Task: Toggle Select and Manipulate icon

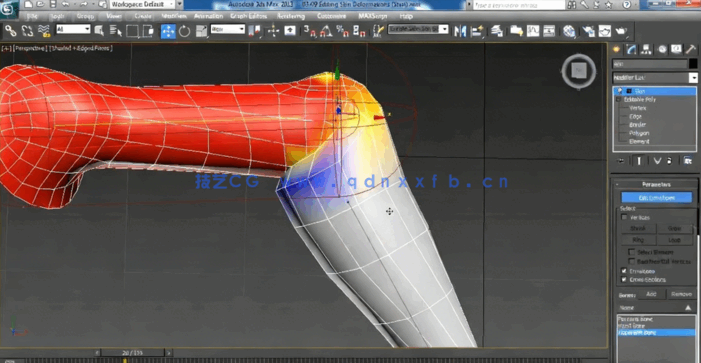Action: click(x=273, y=30)
